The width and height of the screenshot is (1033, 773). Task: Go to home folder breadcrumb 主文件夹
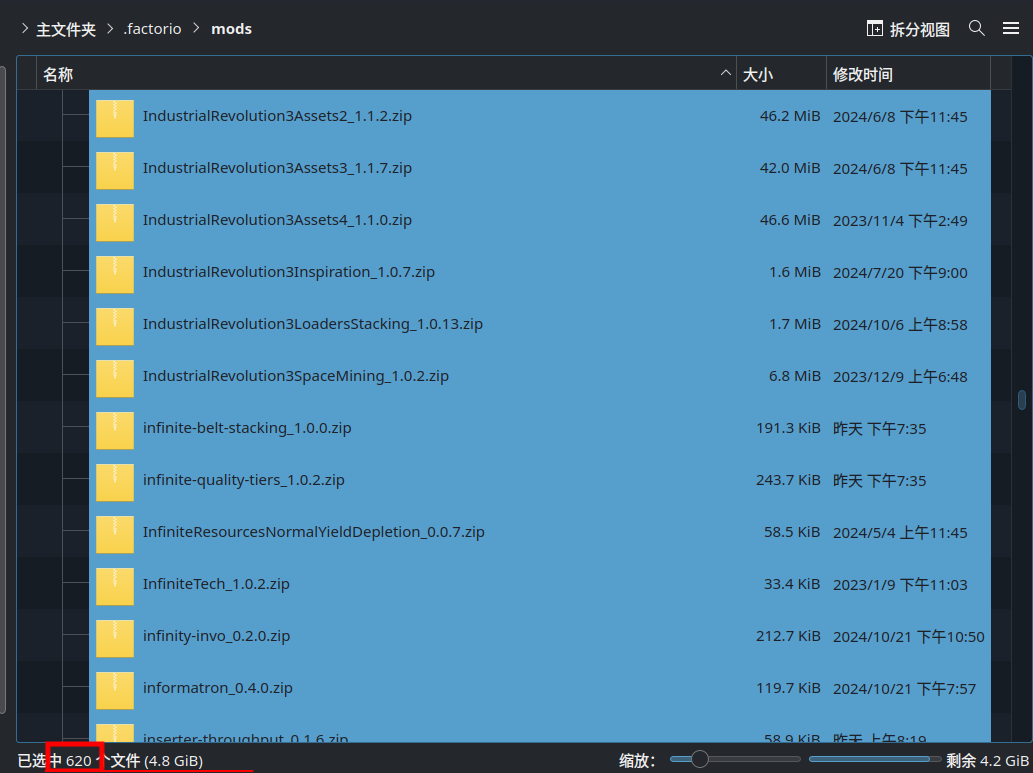pyautogui.click(x=66, y=29)
